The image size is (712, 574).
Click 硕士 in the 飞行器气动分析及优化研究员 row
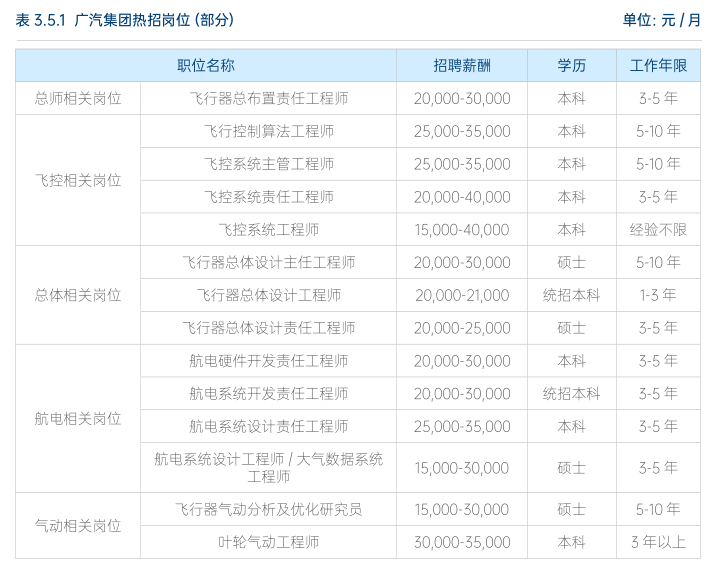coord(572,509)
